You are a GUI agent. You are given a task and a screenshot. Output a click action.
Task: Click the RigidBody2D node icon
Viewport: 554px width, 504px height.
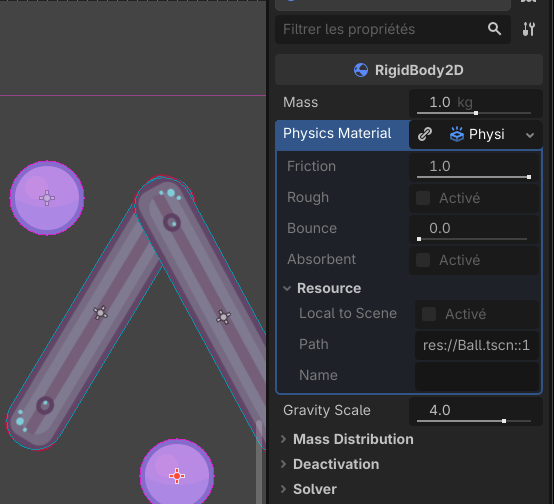(x=361, y=70)
